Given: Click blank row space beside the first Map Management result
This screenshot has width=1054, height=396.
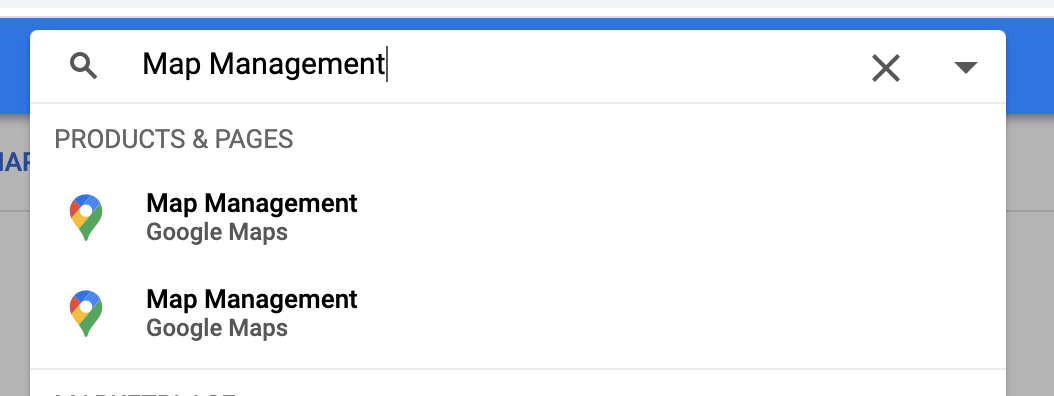Looking at the screenshot, I should 672,218.
